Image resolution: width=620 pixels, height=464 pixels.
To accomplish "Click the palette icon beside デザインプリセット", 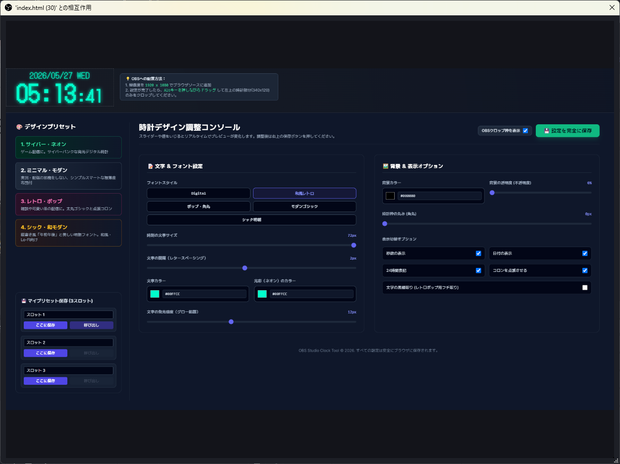I will [19, 127].
